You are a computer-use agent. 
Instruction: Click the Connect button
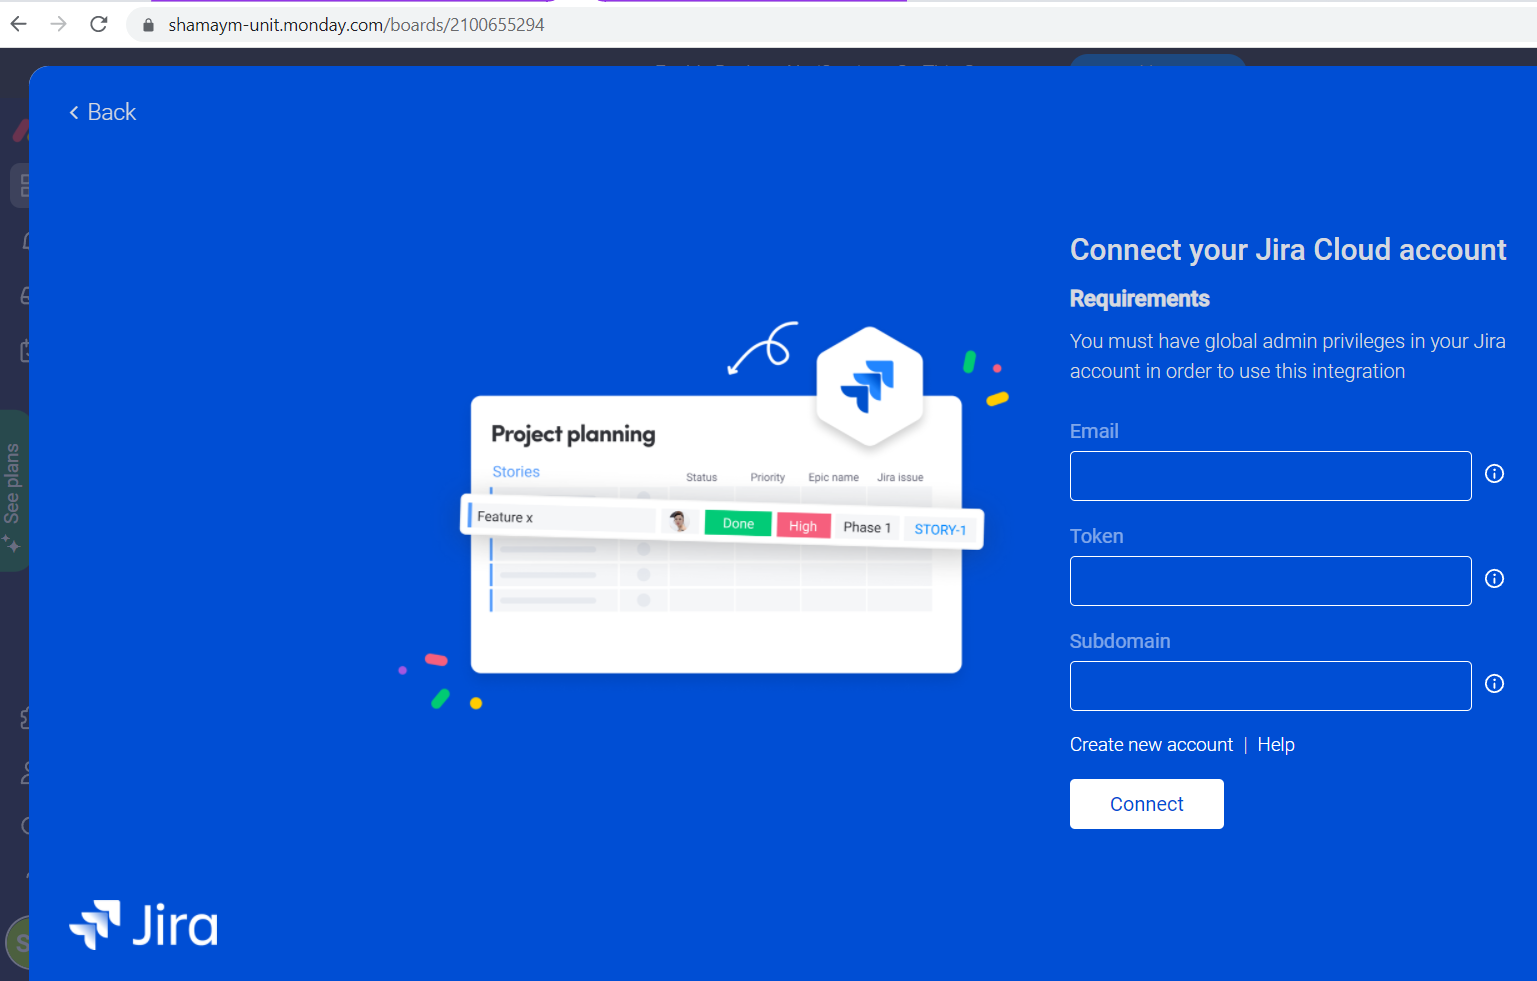[1147, 804]
